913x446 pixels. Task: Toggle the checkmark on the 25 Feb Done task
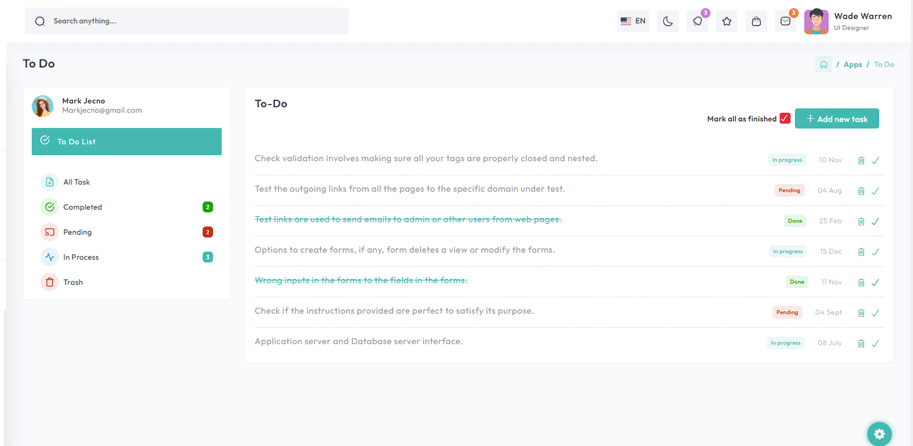pos(875,221)
